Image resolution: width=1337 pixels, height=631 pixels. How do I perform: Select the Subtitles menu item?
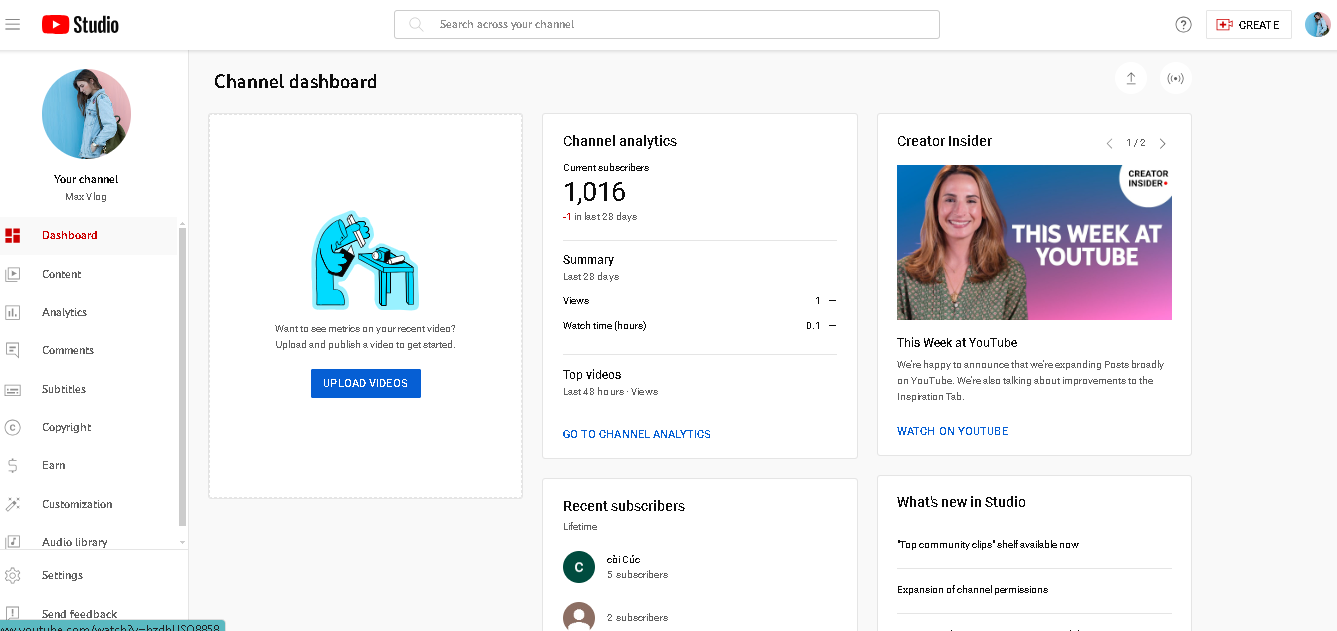click(x=64, y=389)
